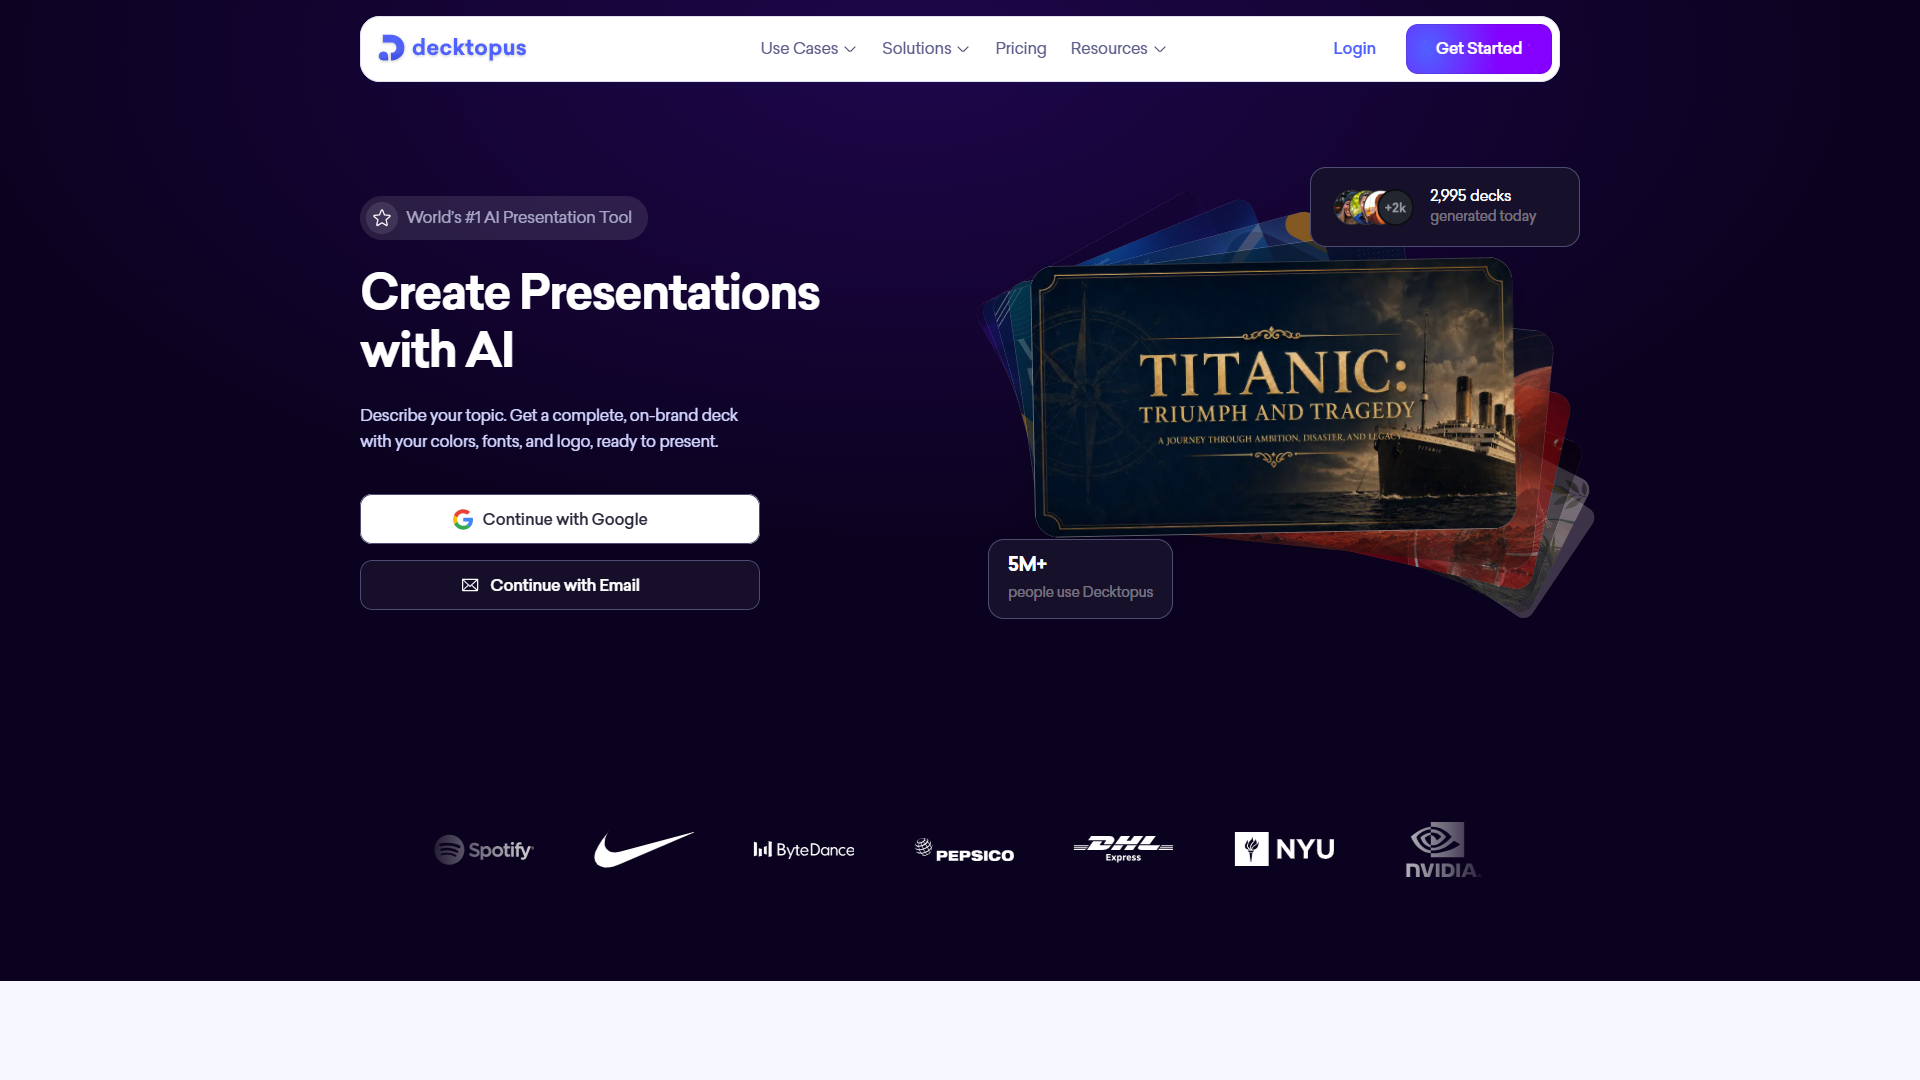This screenshot has height=1080, width=1920.
Task: Click the Get Started button
Action: pyautogui.click(x=1478, y=49)
